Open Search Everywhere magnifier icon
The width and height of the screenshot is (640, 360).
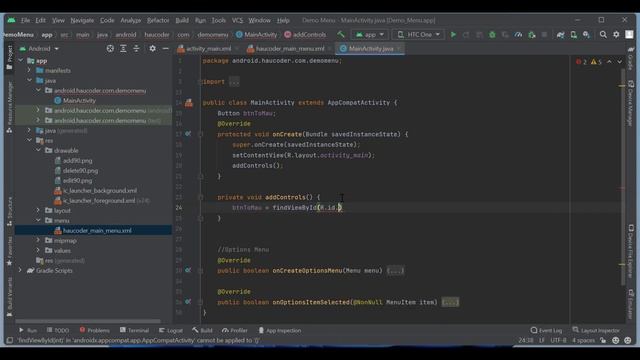[x=603, y=35]
